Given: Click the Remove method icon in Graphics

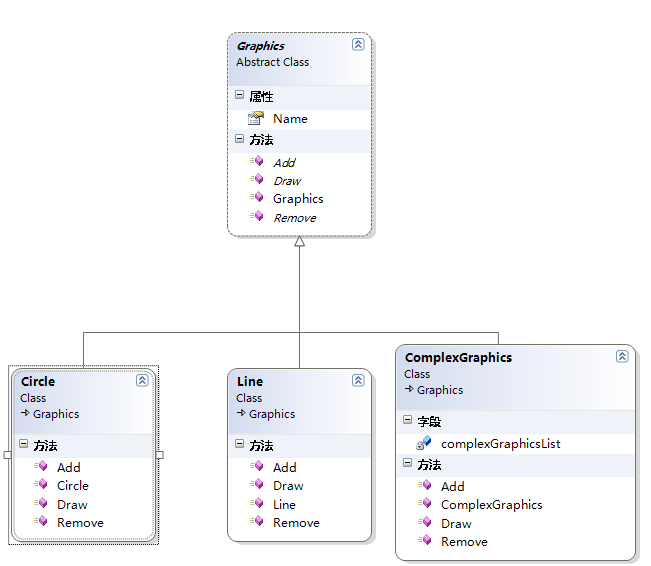Looking at the screenshot, I should pos(256,216).
